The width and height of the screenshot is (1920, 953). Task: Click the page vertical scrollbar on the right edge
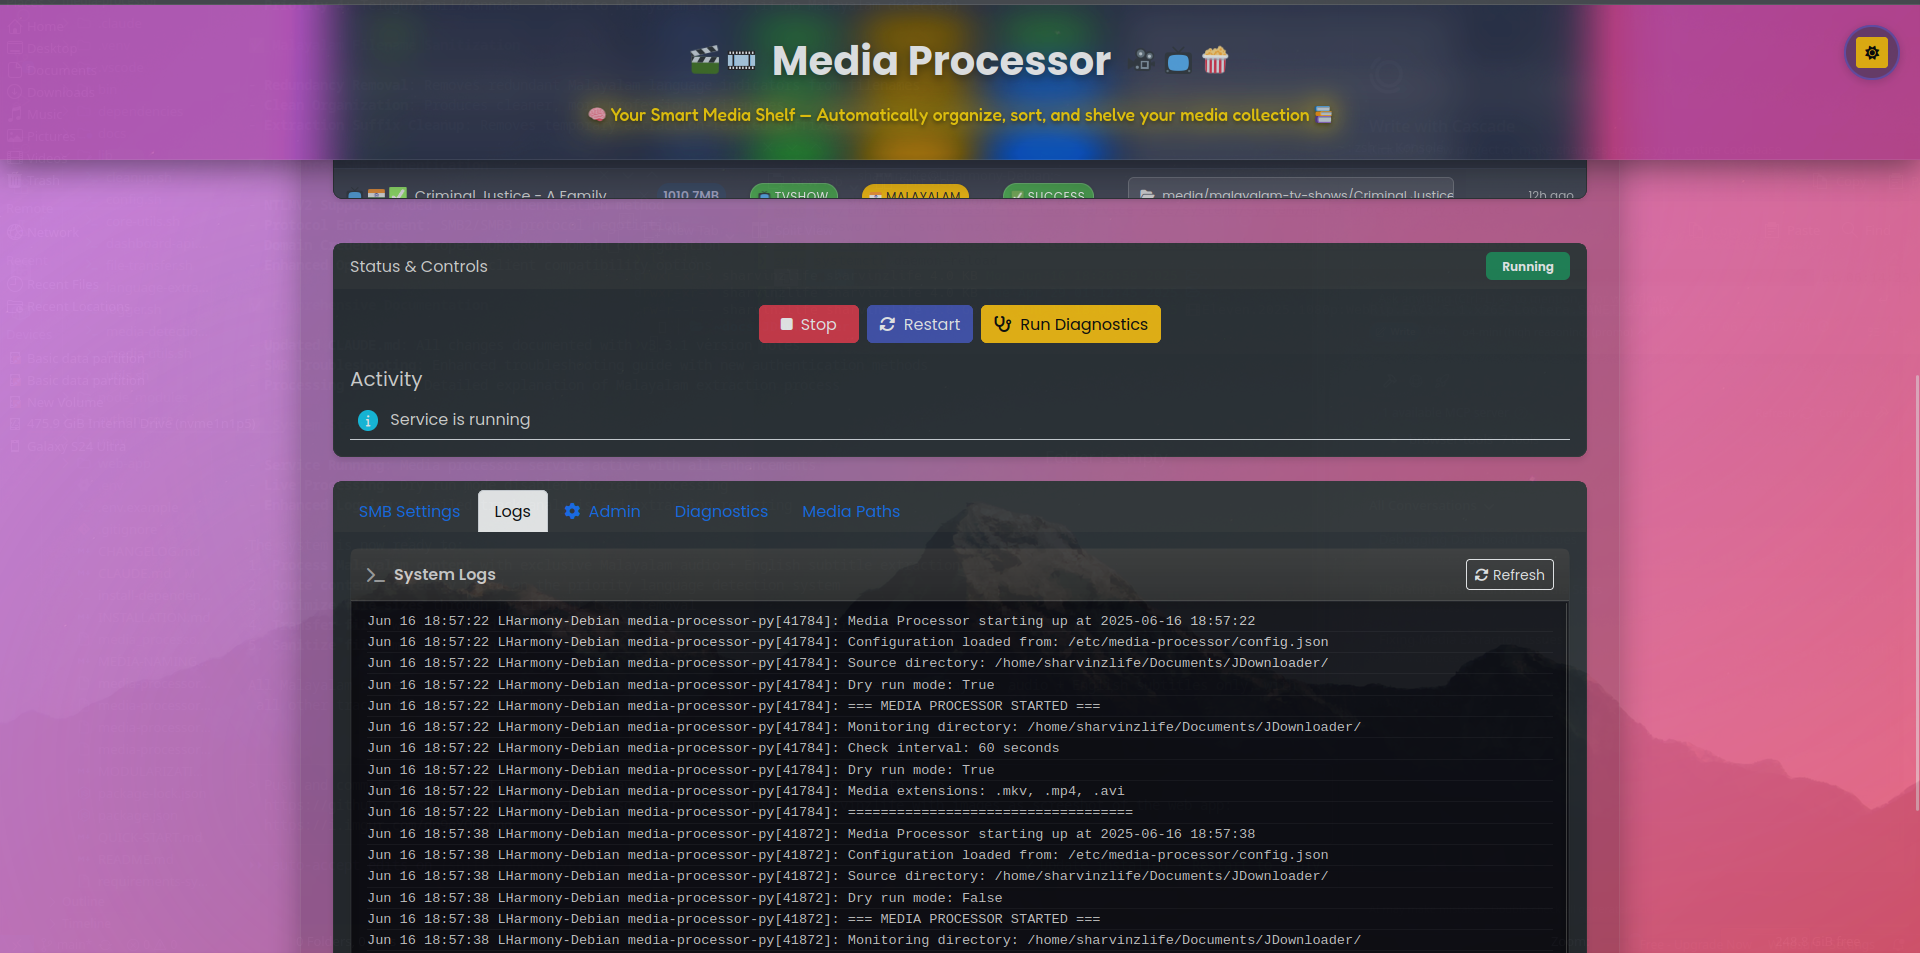1916,592
